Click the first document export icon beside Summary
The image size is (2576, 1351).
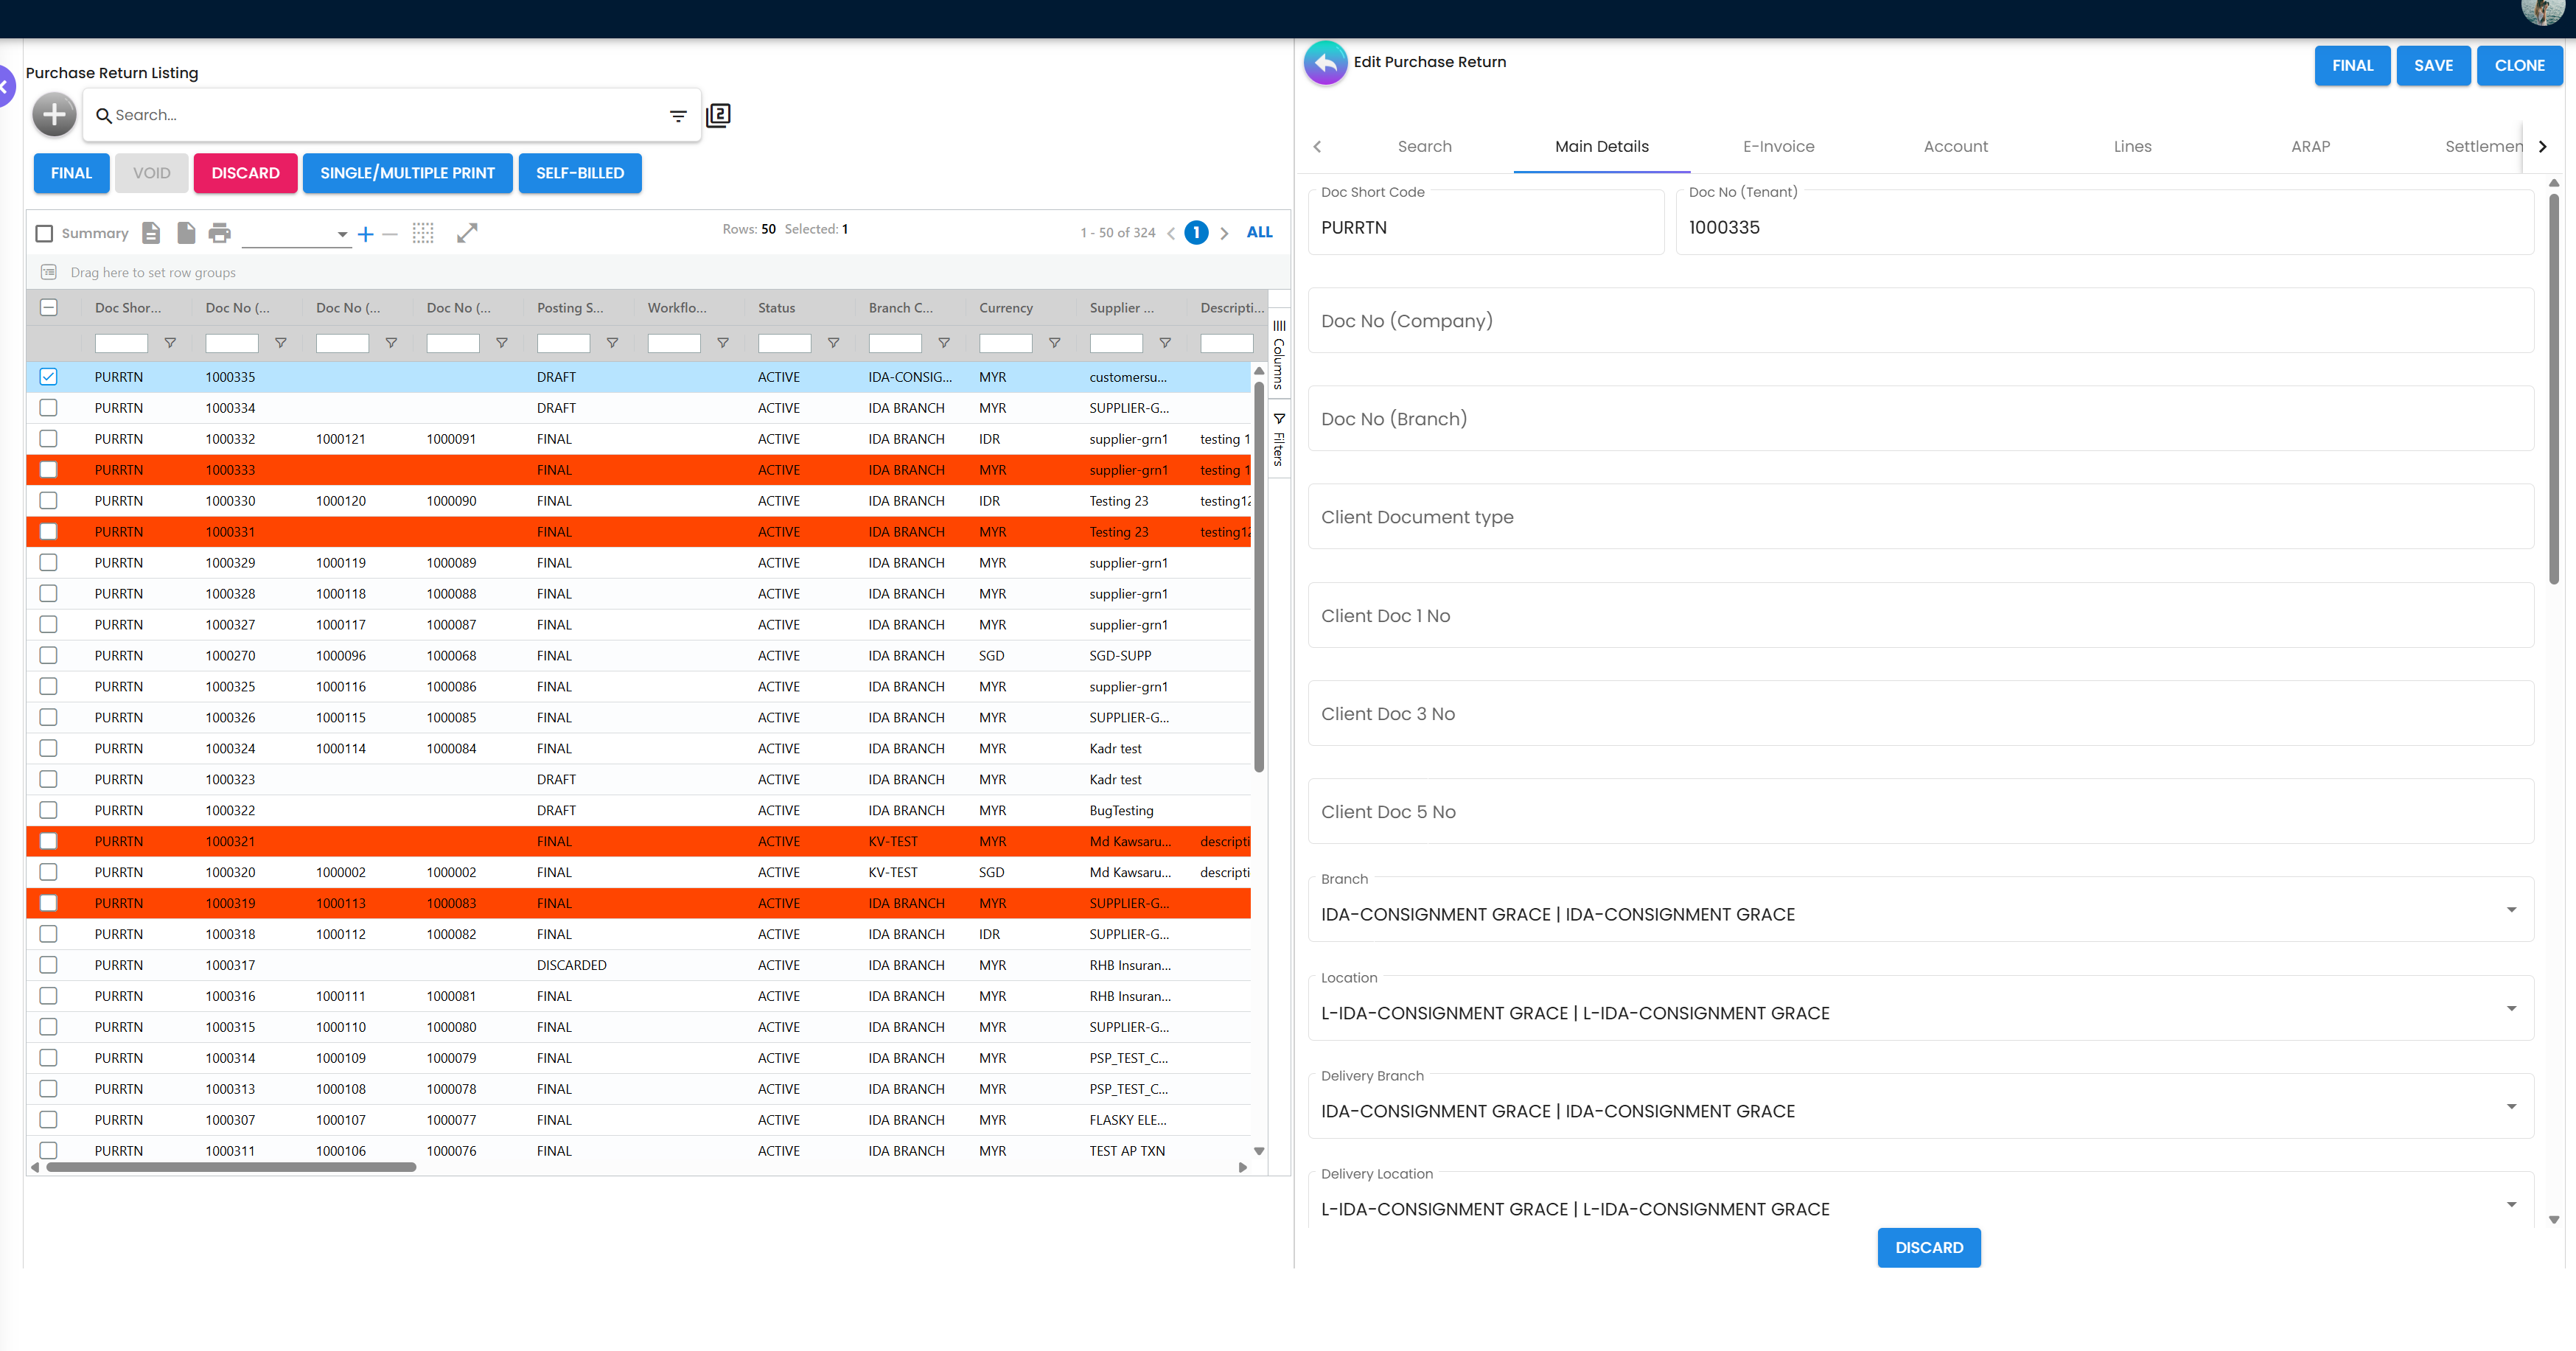(151, 233)
